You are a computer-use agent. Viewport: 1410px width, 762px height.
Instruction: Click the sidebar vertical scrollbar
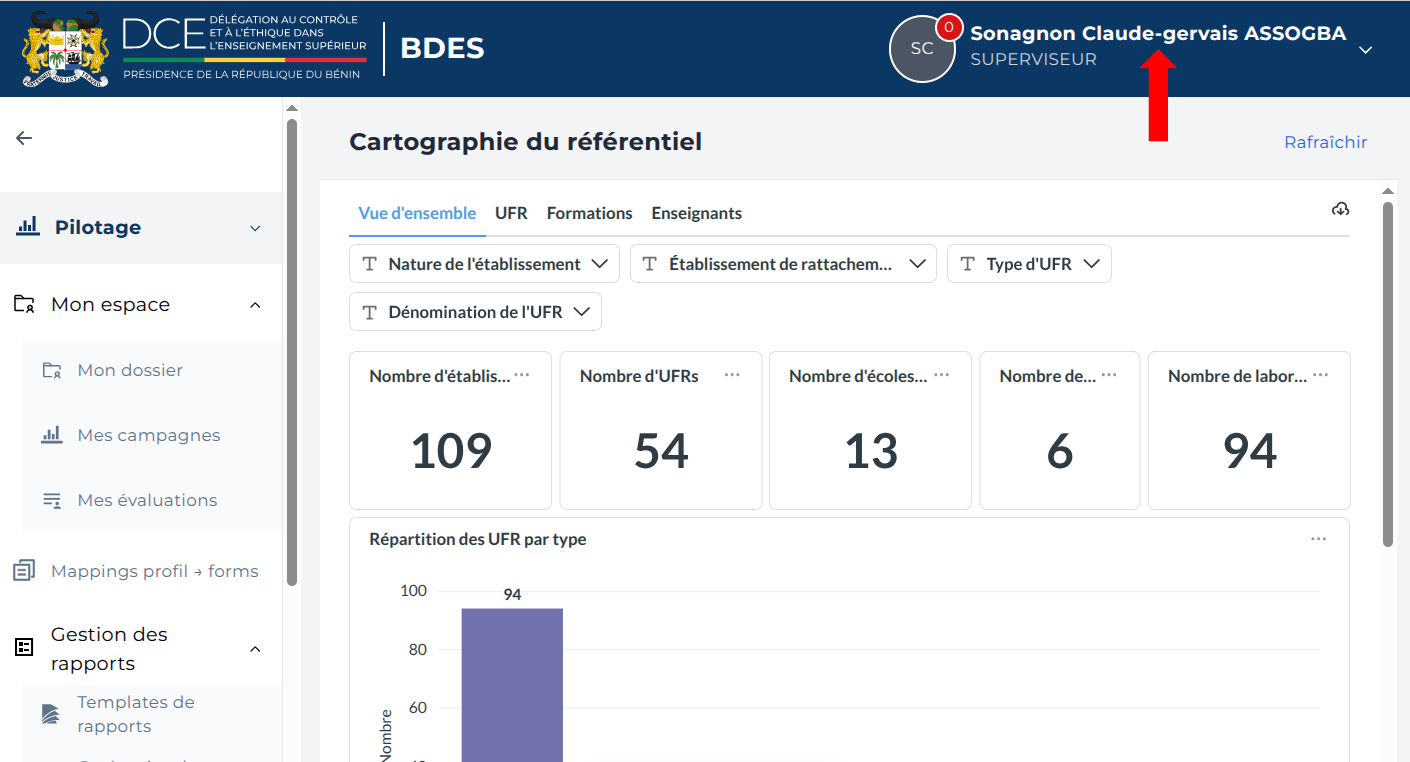[292, 350]
